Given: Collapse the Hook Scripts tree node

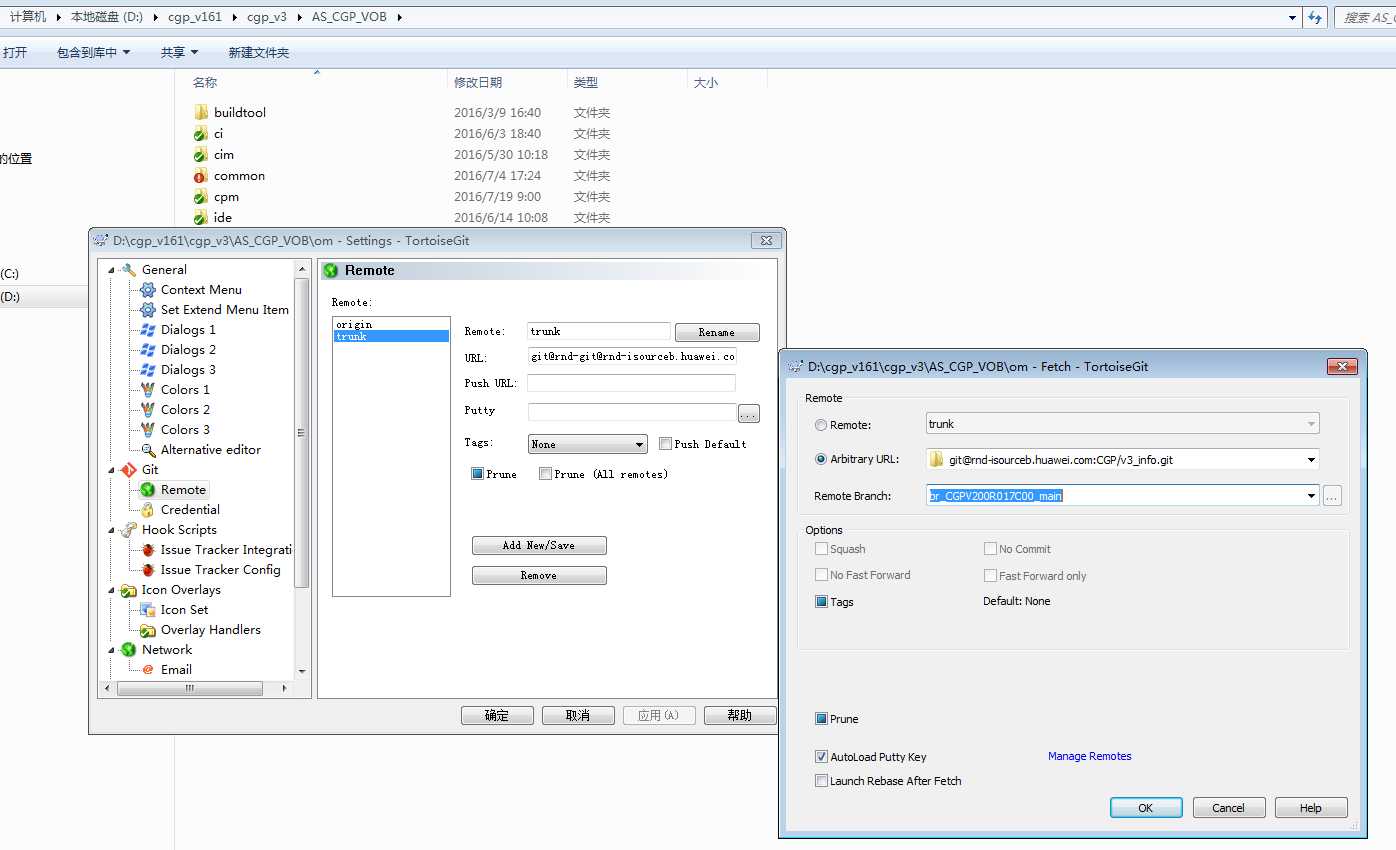Looking at the screenshot, I should pyautogui.click(x=113, y=530).
